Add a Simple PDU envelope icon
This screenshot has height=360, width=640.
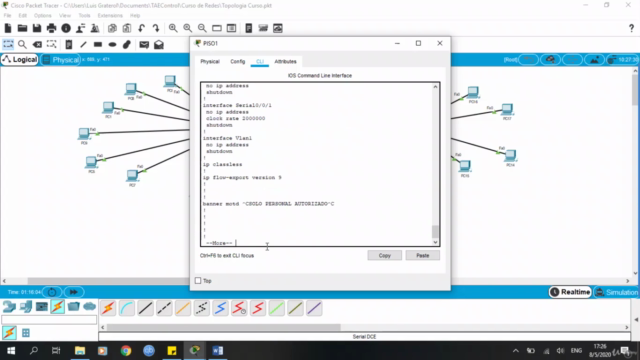coord(144,44)
